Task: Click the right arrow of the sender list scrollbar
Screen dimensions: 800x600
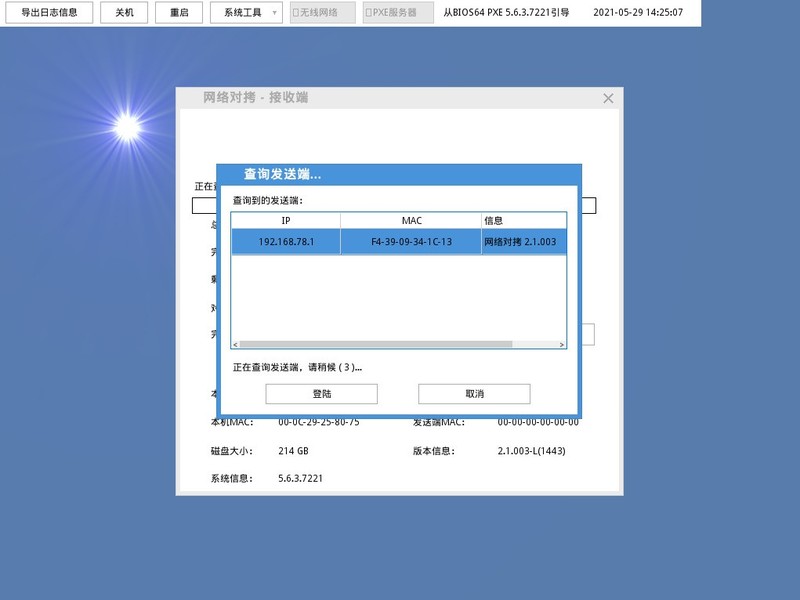Action: click(x=561, y=342)
